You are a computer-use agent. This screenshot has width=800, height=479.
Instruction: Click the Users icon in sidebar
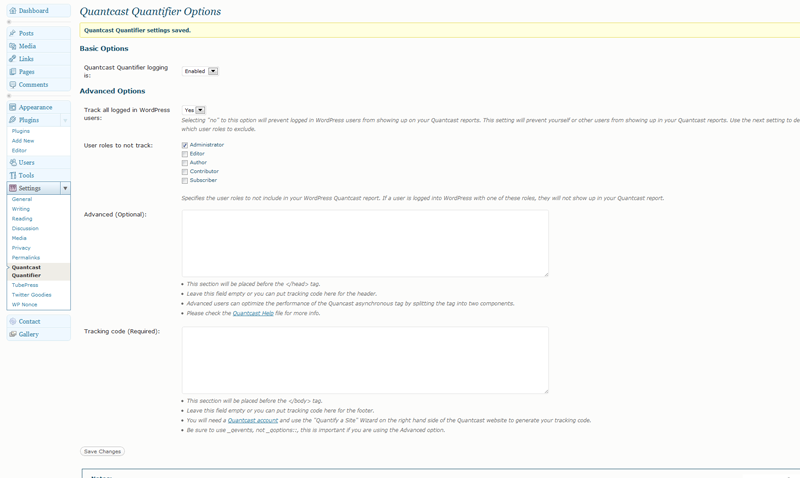tap(13, 162)
